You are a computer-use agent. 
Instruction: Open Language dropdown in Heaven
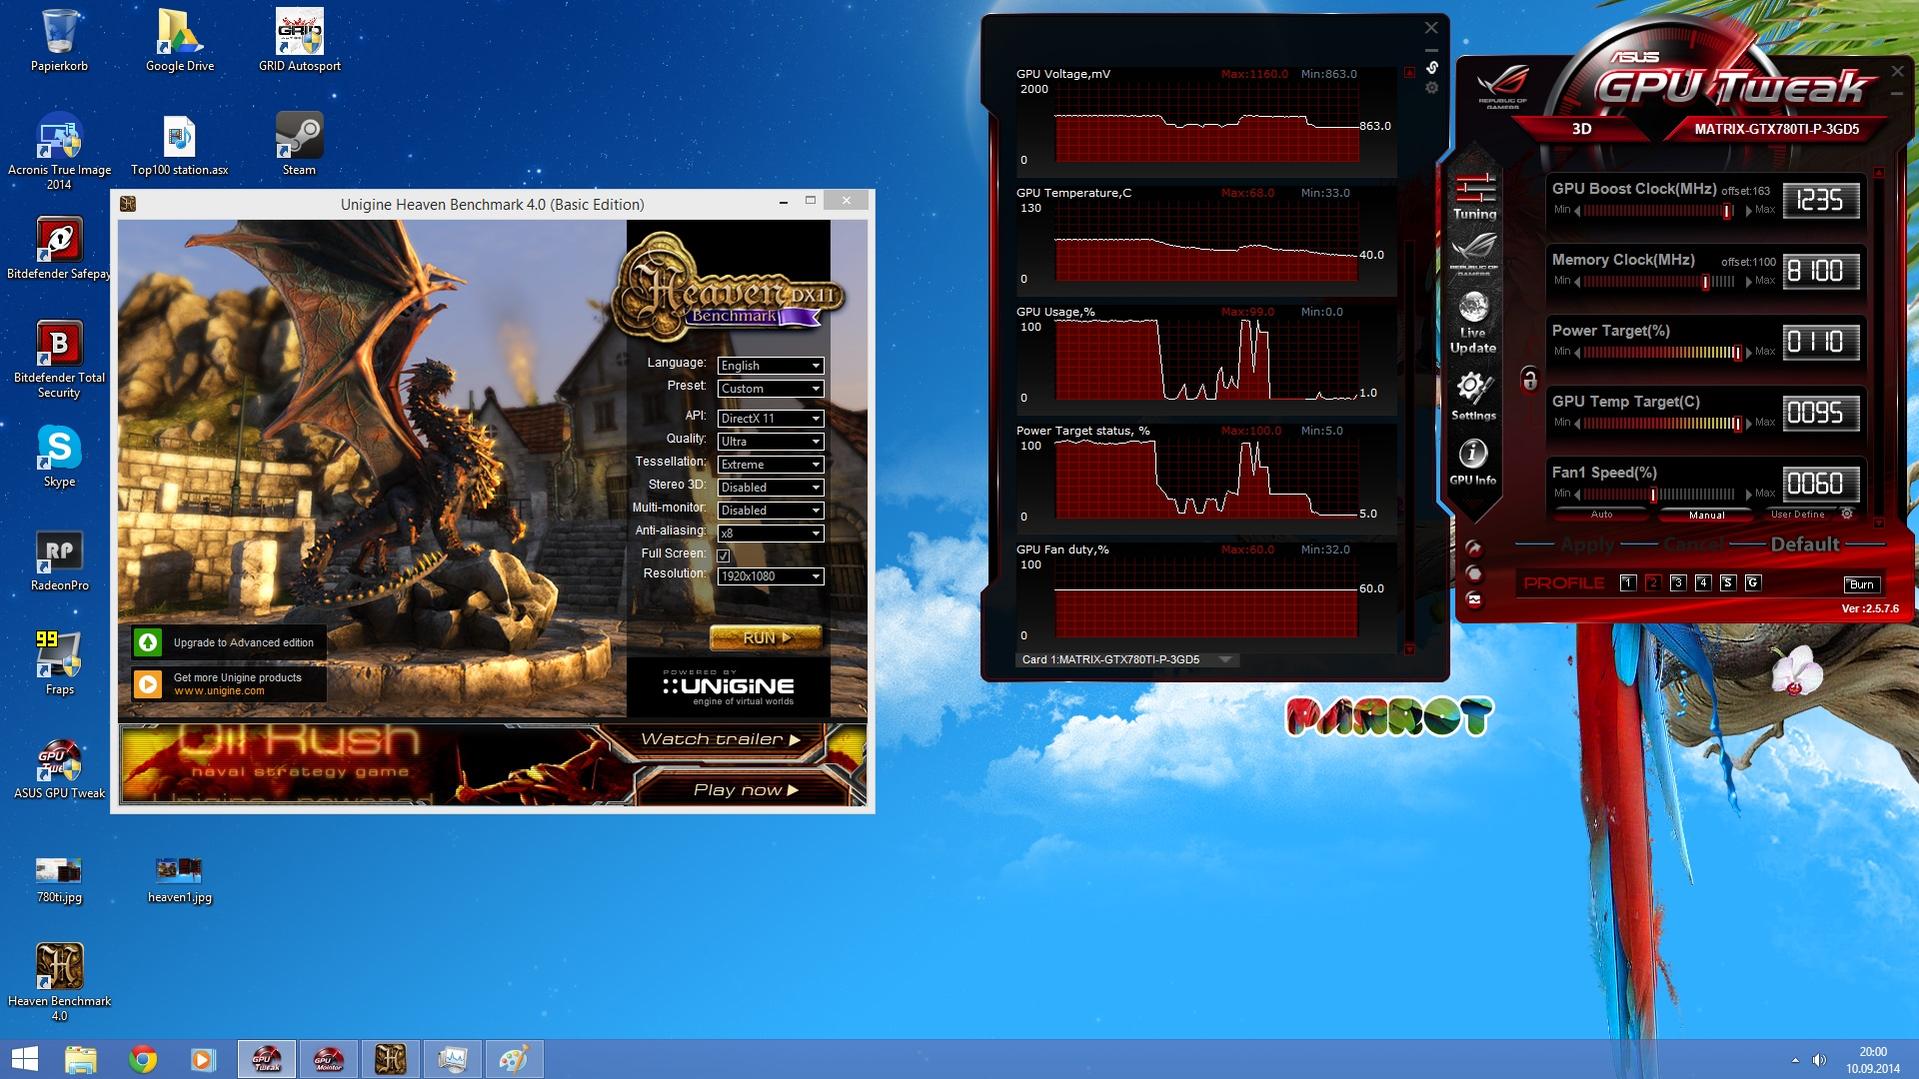pos(770,366)
